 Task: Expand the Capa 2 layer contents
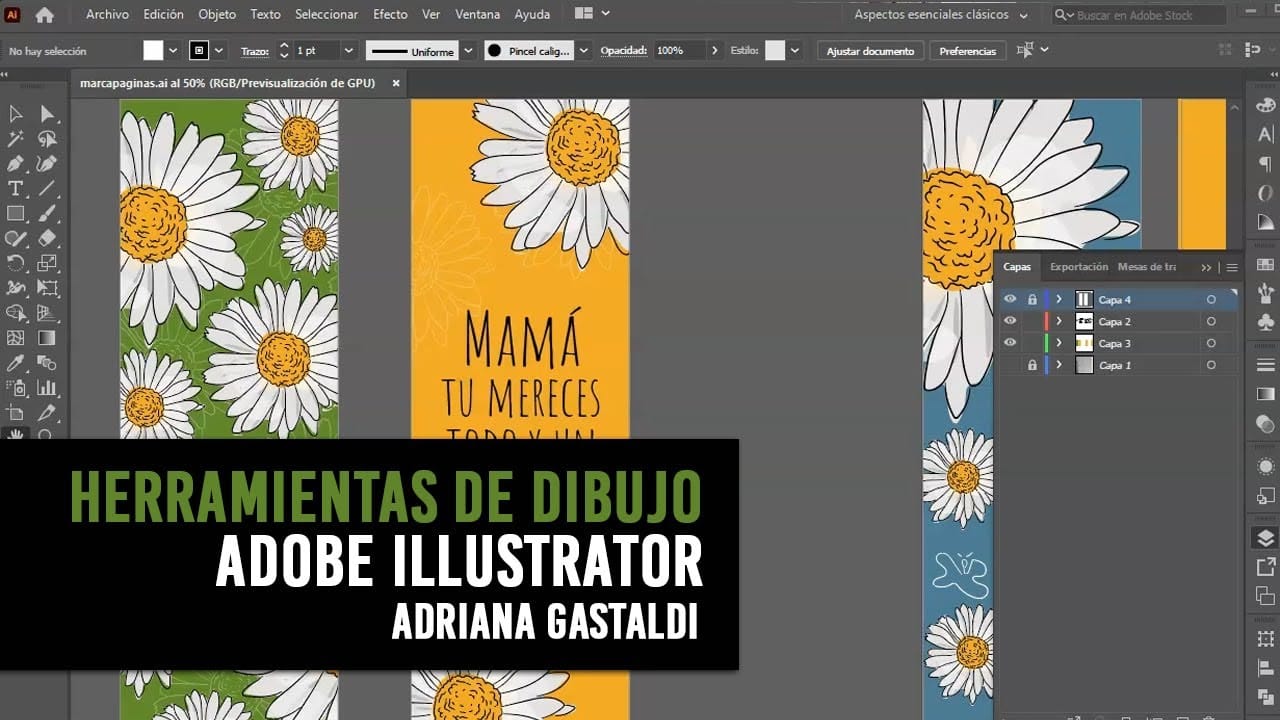(1059, 321)
